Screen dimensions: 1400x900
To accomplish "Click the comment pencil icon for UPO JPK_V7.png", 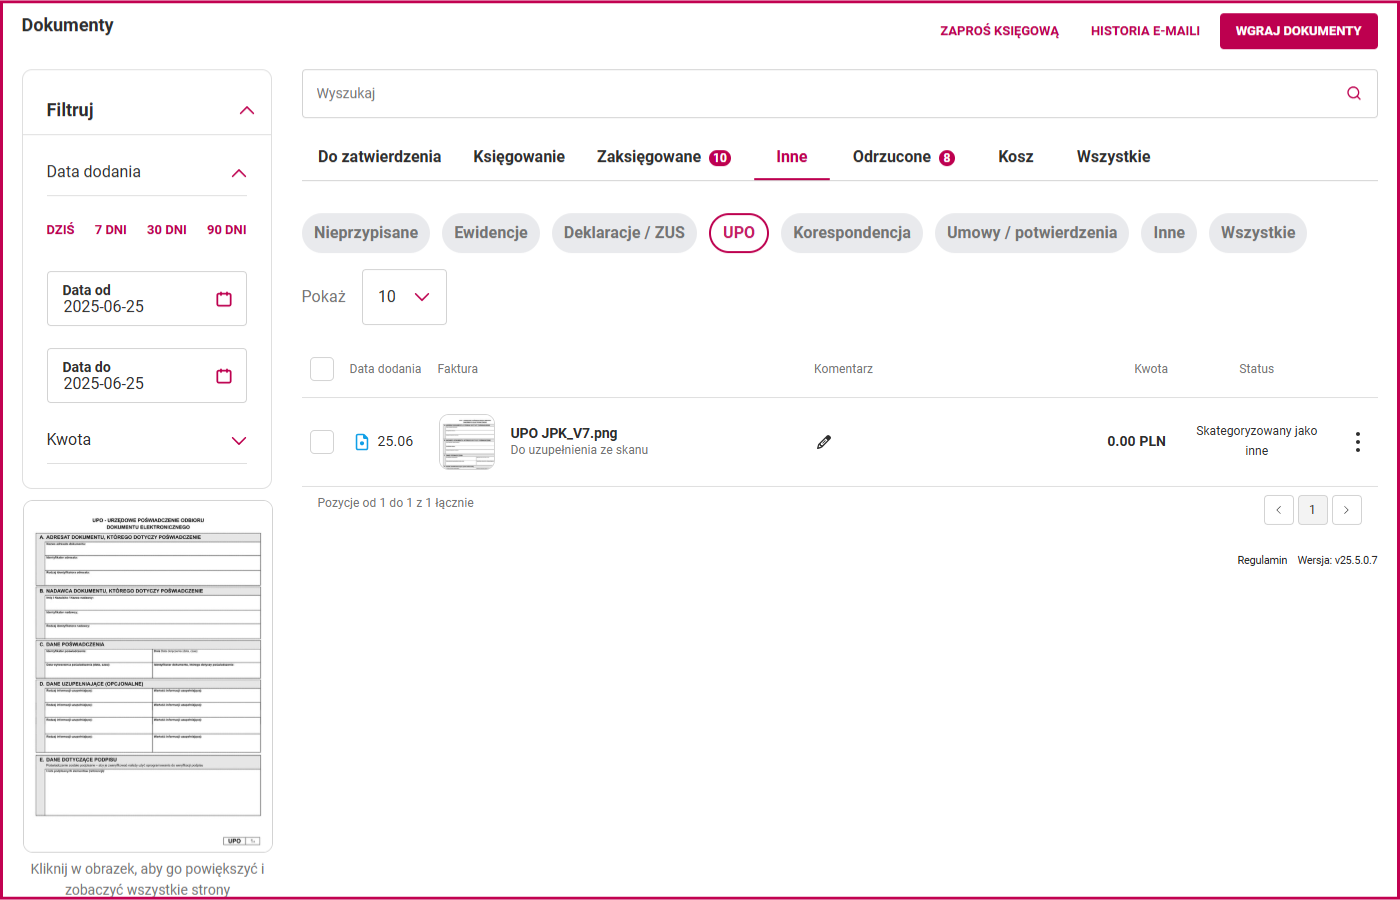I will coord(824,442).
